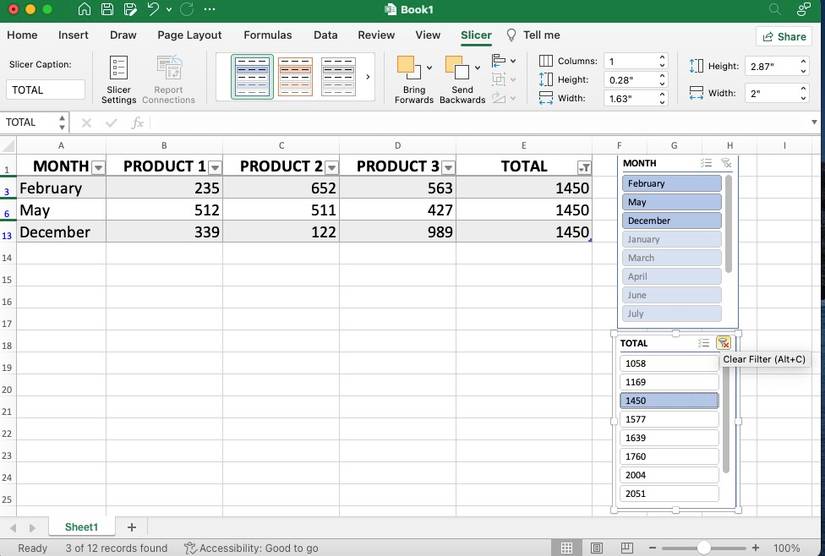This screenshot has width=825, height=556.
Task: Expand the formula bar chevron
Action: [814, 122]
